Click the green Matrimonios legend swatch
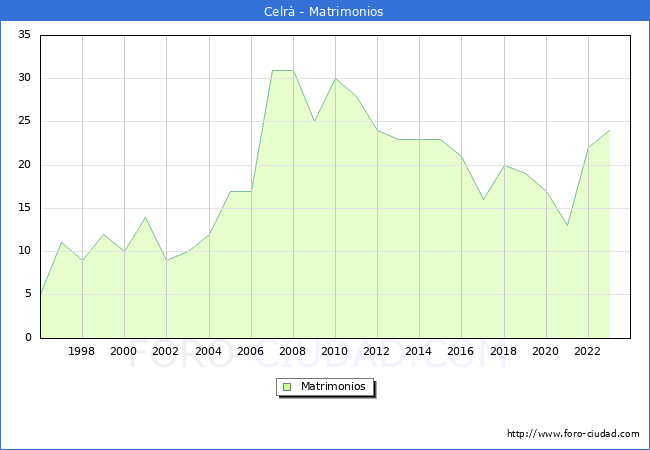650x450 pixels. click(287, 387)
